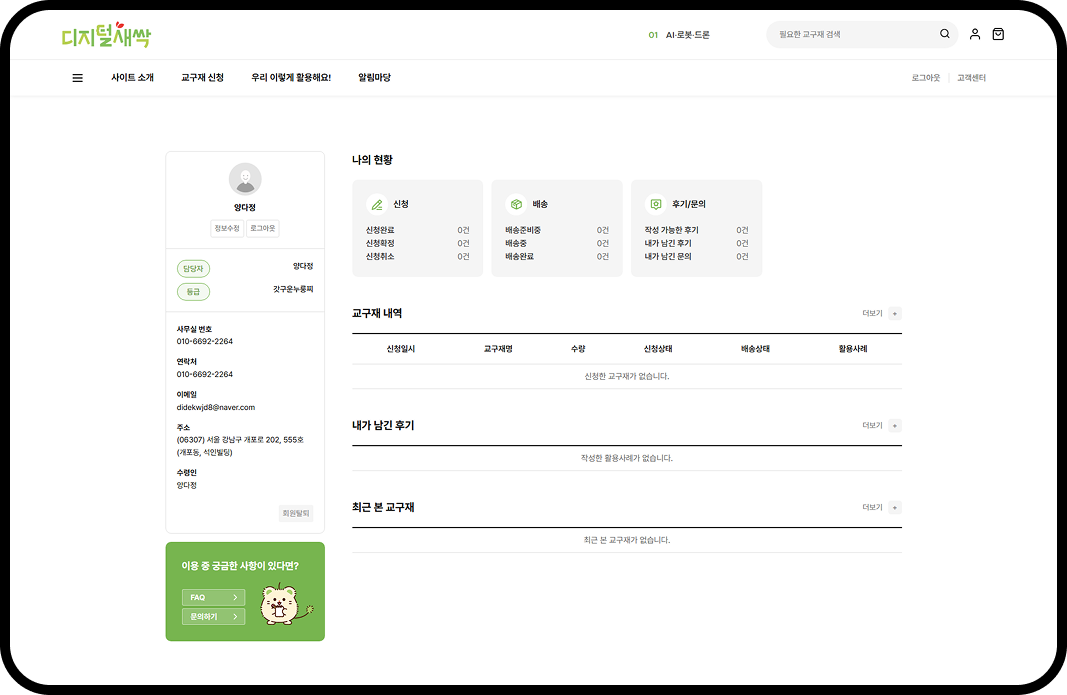Click the 신청완료 row

pos(417,230)
